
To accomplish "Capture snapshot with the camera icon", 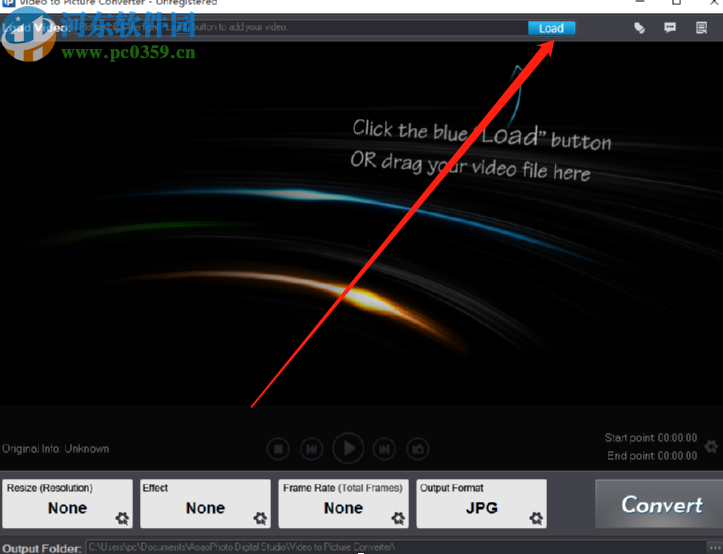I will click(x=418, y=449).
